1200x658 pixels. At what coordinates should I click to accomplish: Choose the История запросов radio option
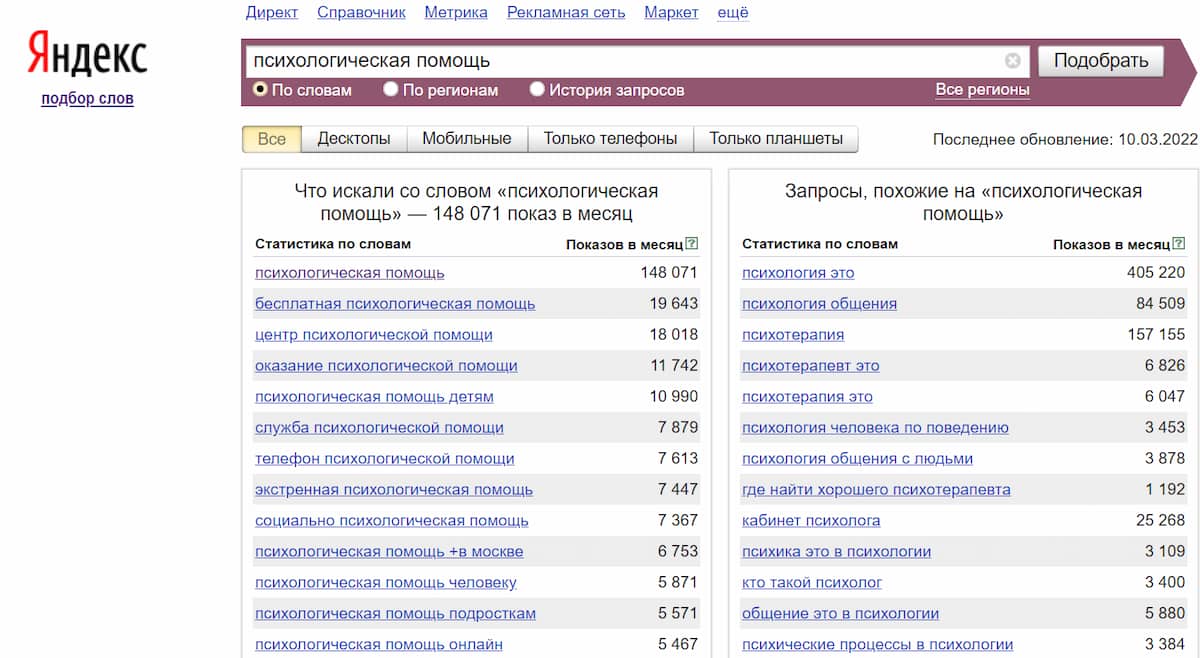pyautogui.click(x=537, y=90)
